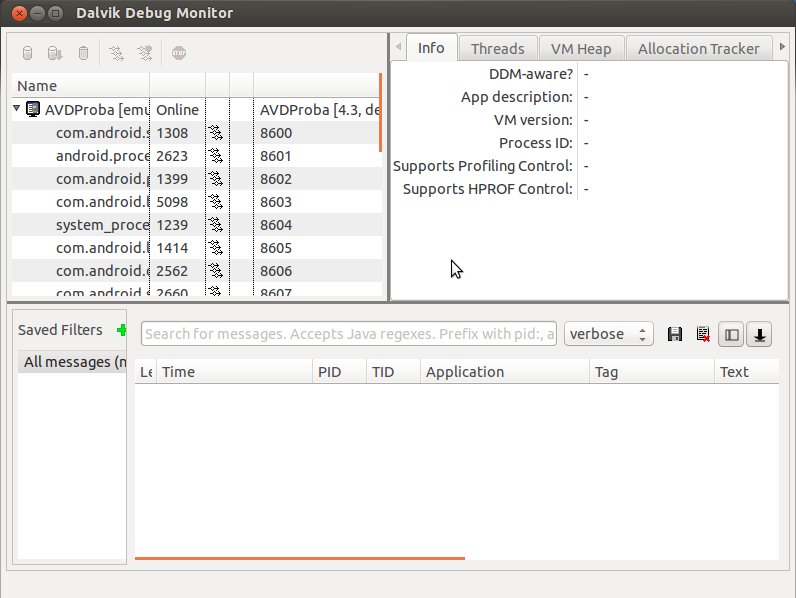Click debug icon in port 8605 row
796x598 pixels.
(216, 248)
